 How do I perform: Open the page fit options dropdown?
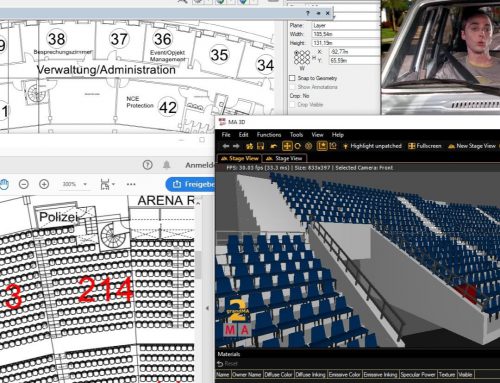click(107, 184)
